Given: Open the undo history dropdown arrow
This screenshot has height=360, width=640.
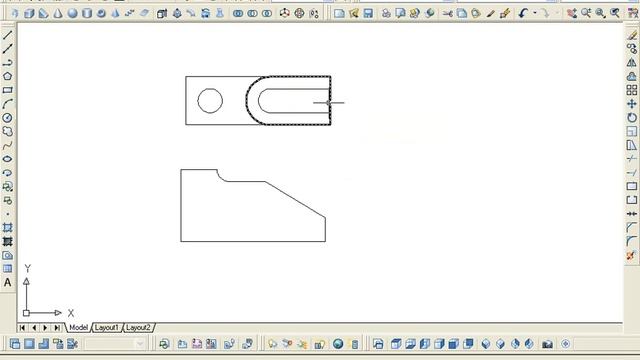Looking at the screenshot, I should (535, 13).
